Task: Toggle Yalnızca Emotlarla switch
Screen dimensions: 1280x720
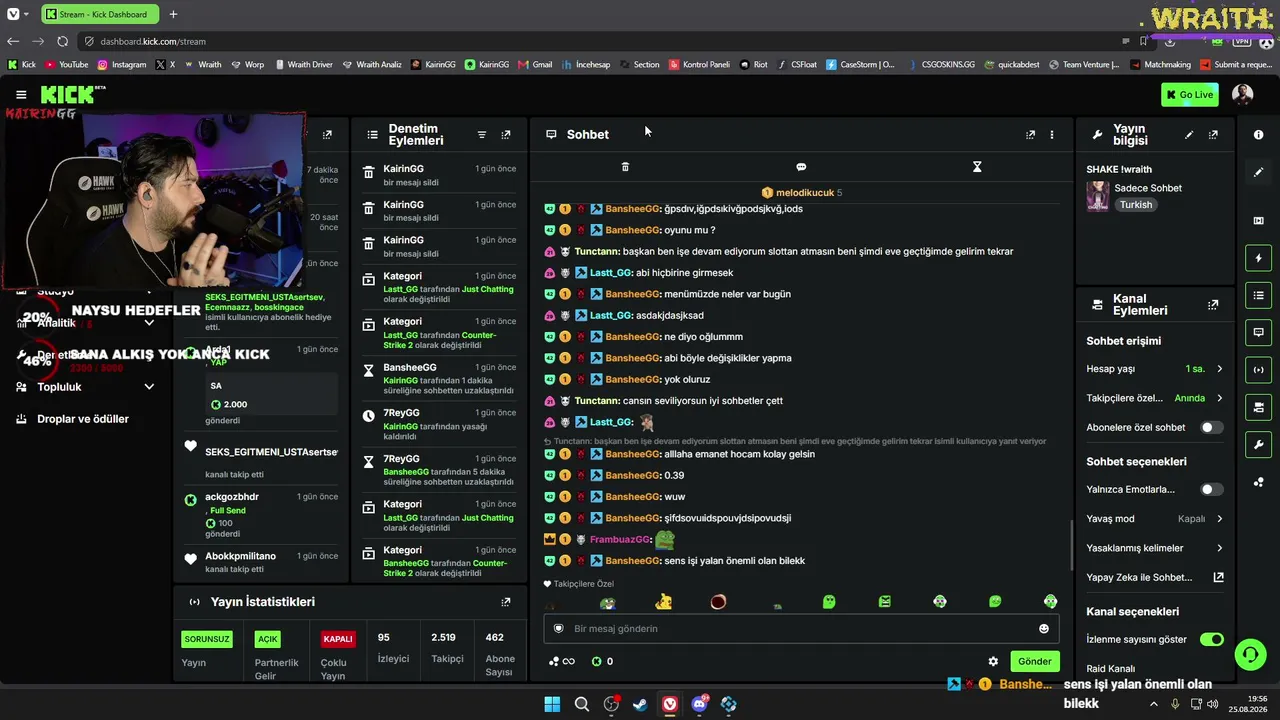Action: (x=1211, y=489)
